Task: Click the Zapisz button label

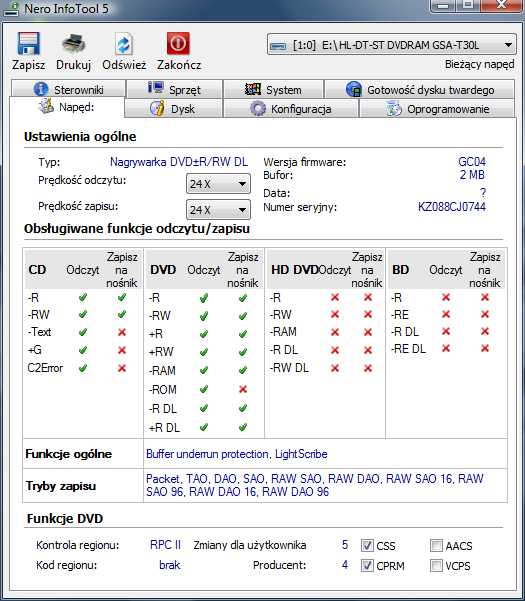Action: click(28, 65)
